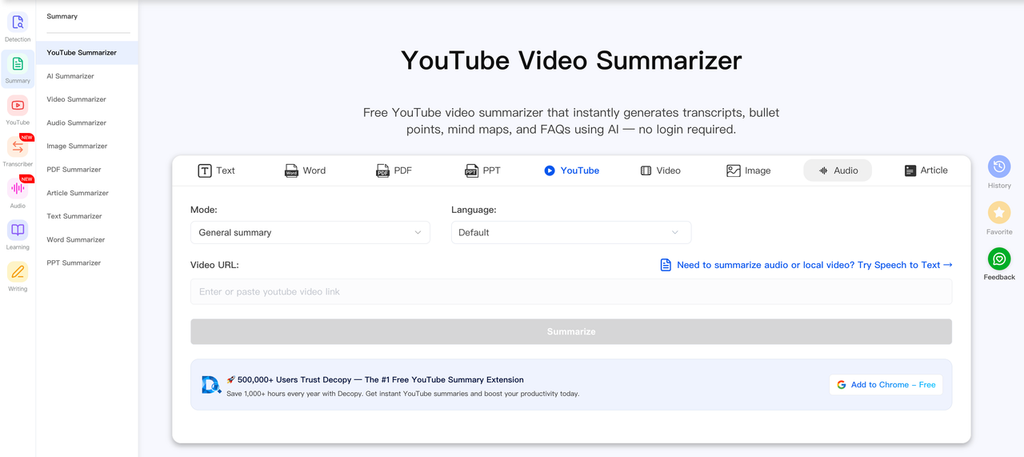This screenshot has width=1024, height=457.
Task: Click the 500,000+ Users Trust Decopy headline
Action: tap(380, 379)
